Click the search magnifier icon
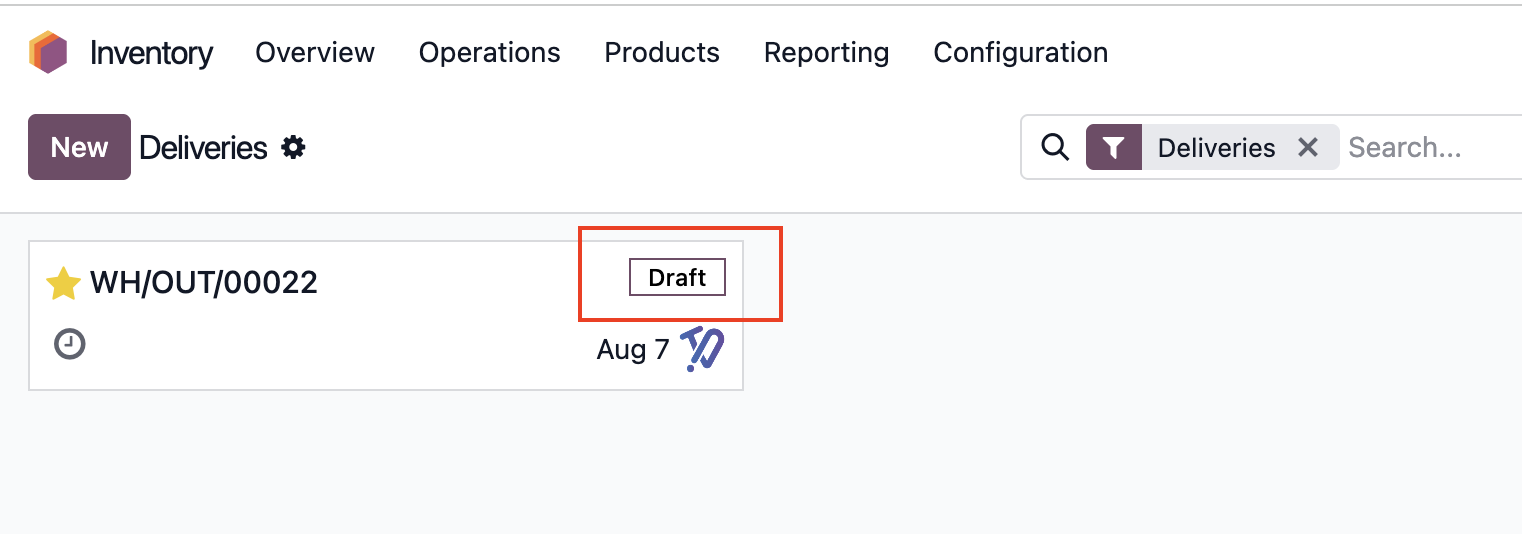 pos(1055,148)
